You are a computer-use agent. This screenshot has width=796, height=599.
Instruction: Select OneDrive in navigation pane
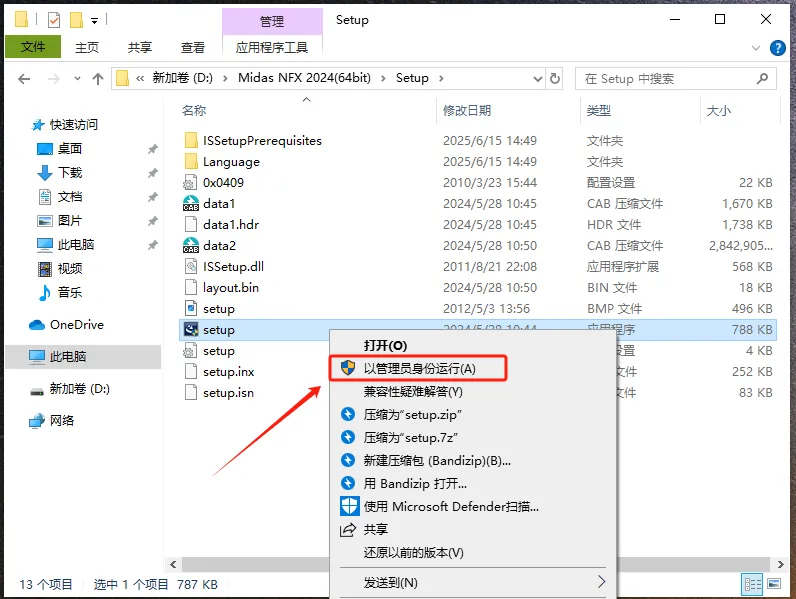77,324
